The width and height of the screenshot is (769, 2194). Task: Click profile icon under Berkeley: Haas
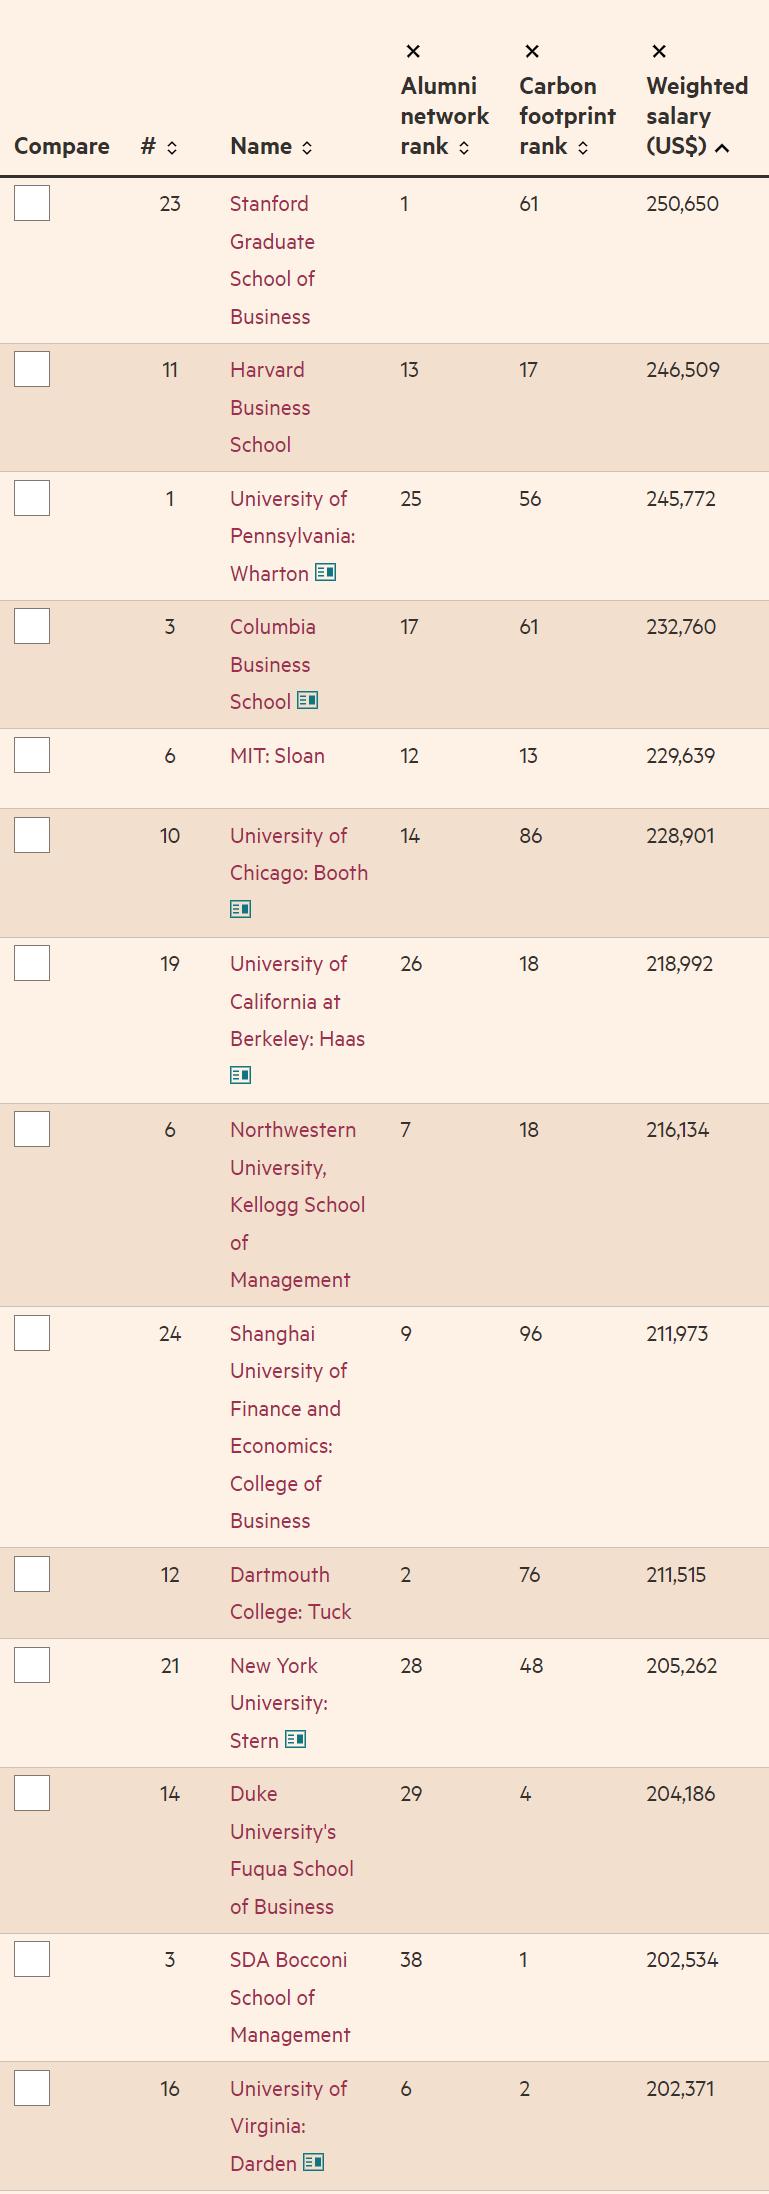coord(241,1075)
